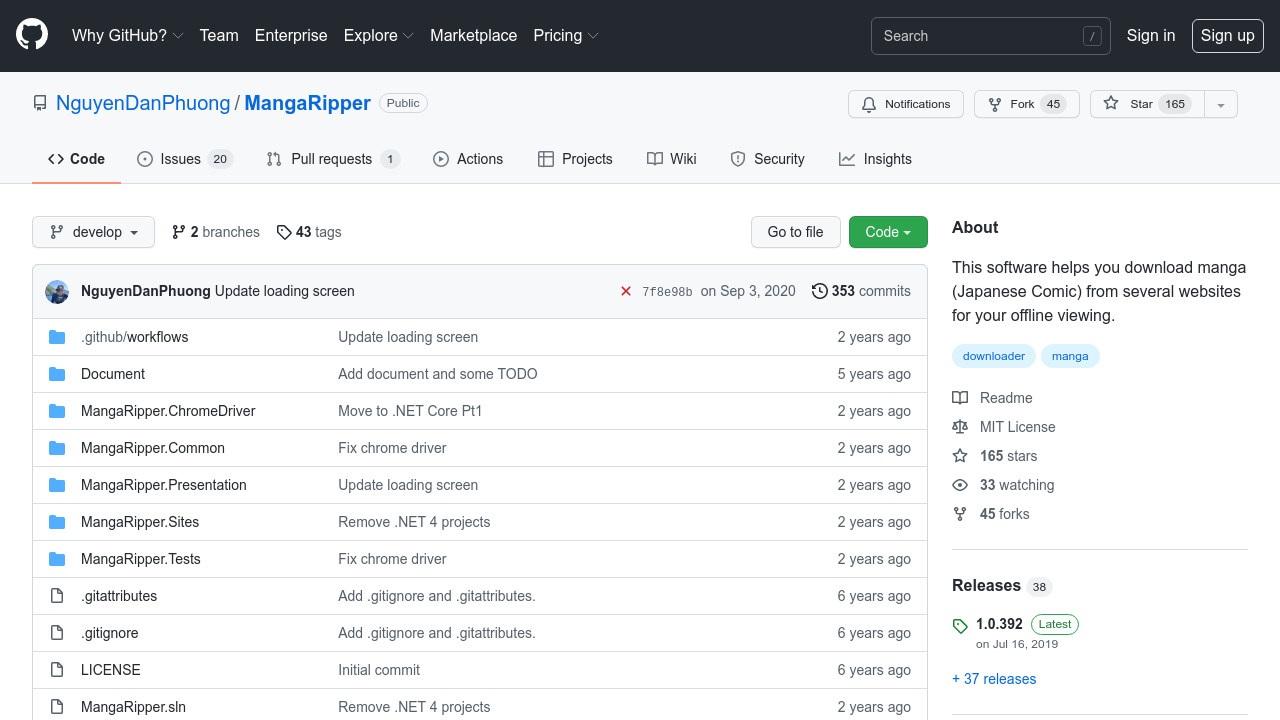Click the Team link in header
This screenshot has width=1280, height=720.
coord(219,35)
